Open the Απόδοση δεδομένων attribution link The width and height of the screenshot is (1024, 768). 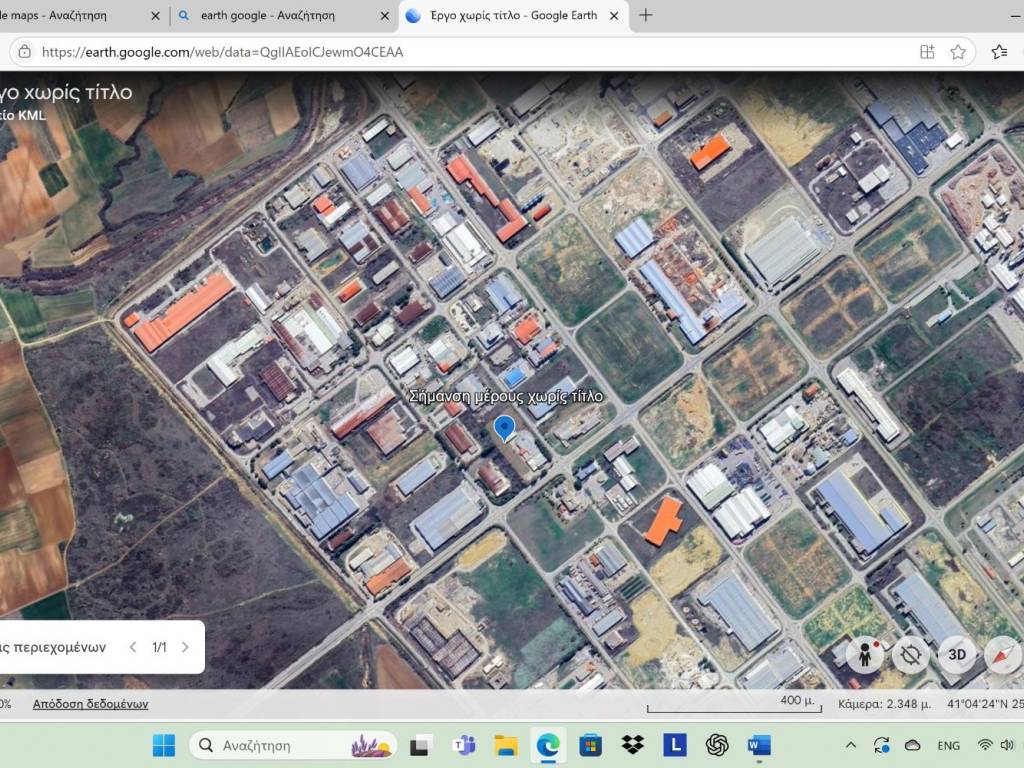(90, 704)
